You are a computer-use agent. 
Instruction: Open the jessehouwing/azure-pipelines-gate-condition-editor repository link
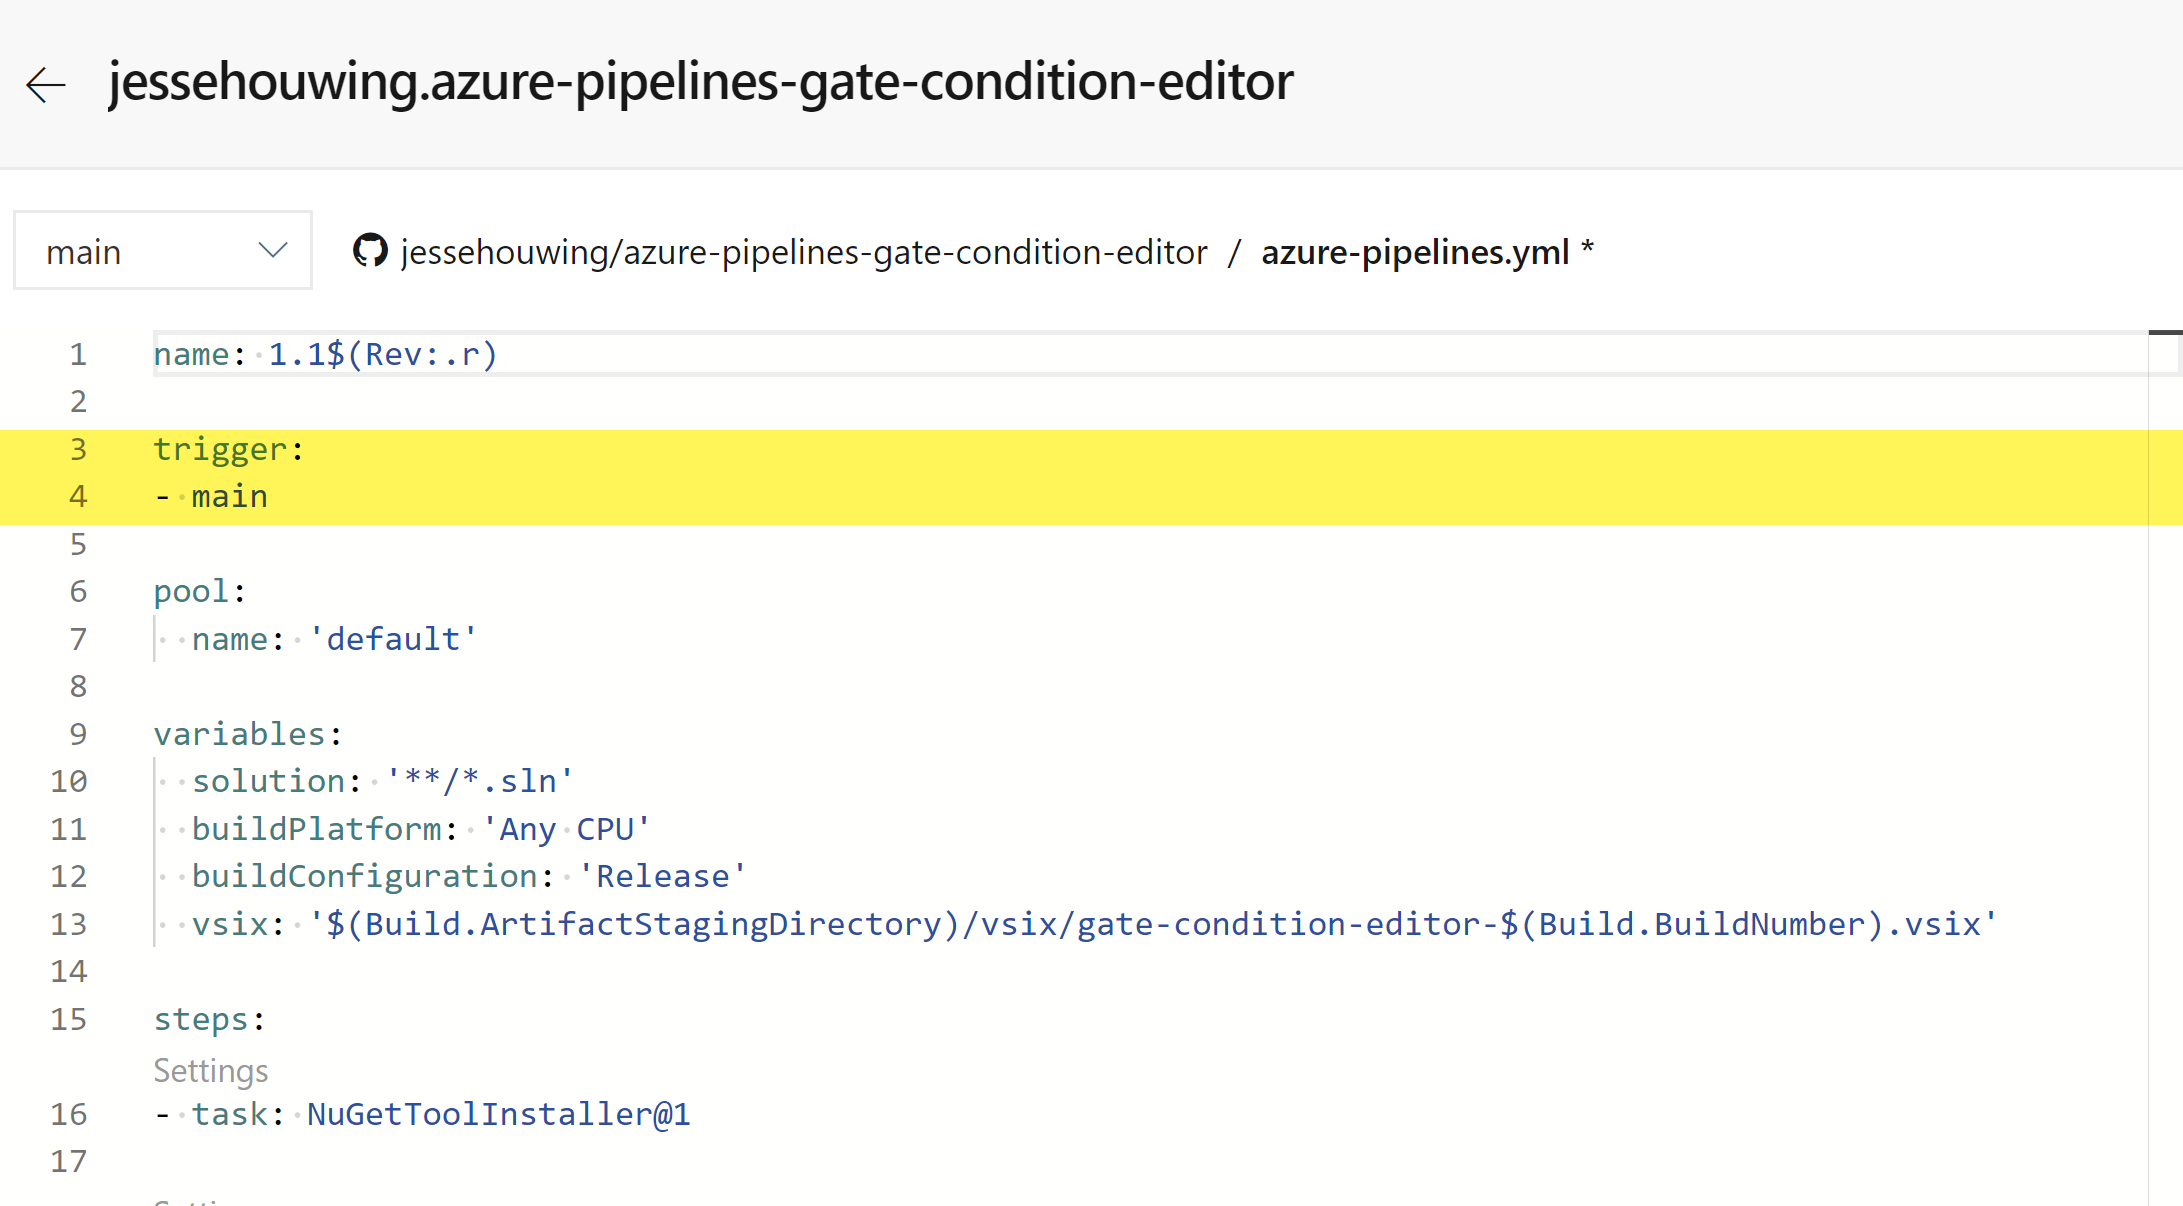[x=803, y=252]
